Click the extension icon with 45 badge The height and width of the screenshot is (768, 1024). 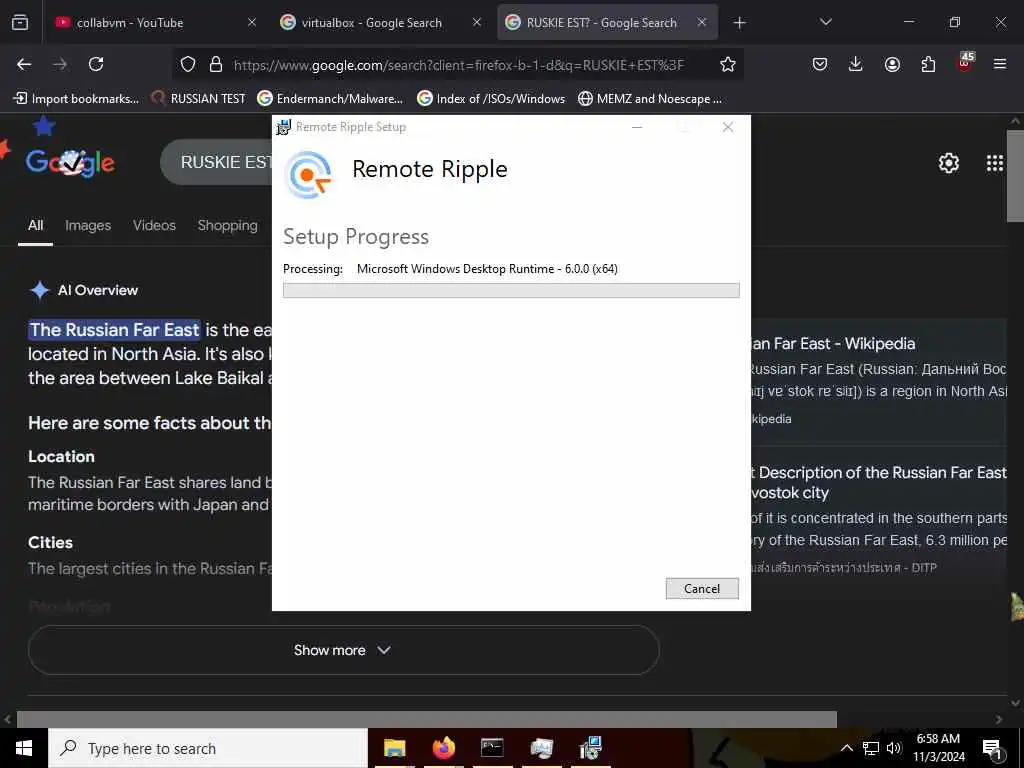(x=965, y=62)
